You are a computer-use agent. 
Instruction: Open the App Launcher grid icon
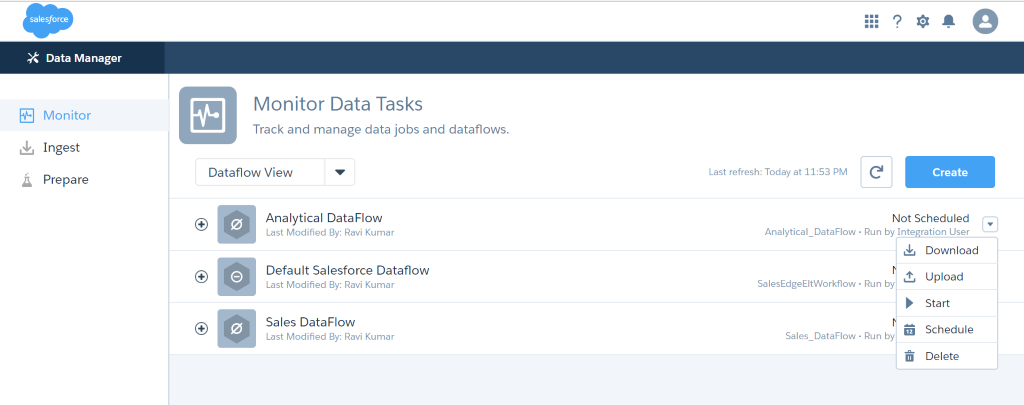pyautogui.click(x=871, y=22)
